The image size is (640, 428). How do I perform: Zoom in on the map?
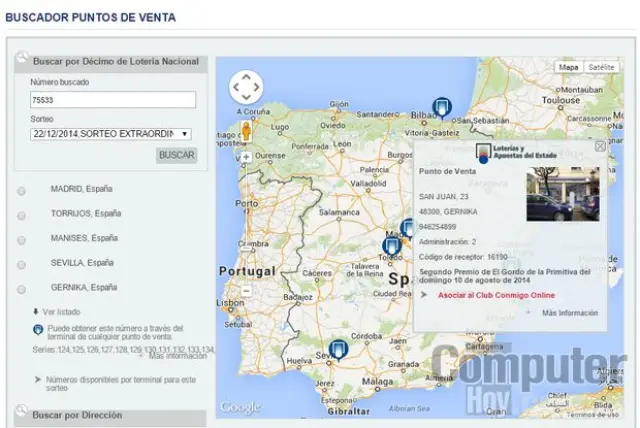pyautogui.click(x=245, y=157)
